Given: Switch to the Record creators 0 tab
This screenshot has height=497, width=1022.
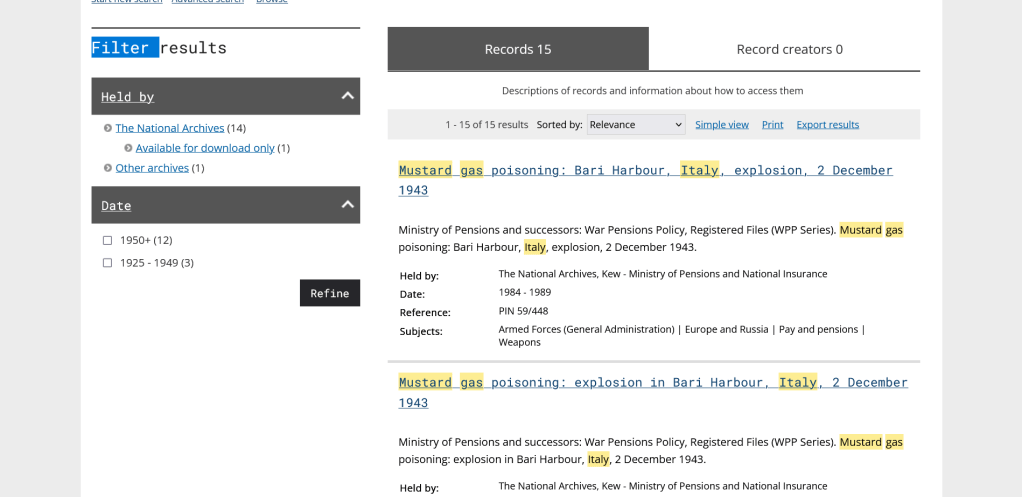Looking at the screenshot, I should [789, 49].
